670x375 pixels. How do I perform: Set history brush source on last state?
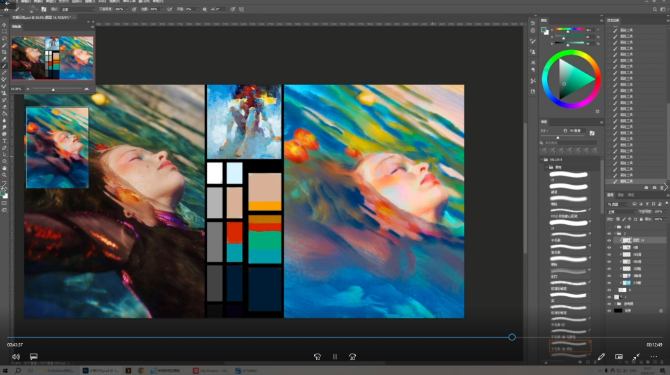tap(609, 182)
